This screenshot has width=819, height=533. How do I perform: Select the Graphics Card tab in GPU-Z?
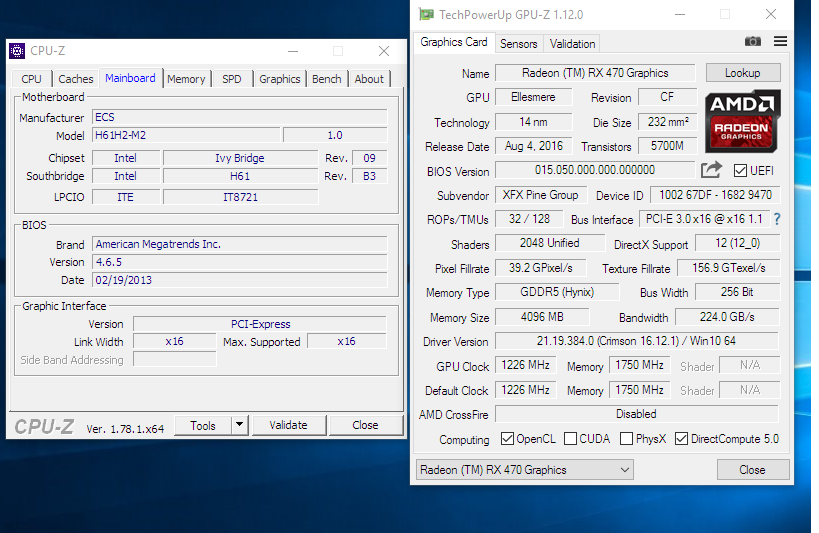453,42
